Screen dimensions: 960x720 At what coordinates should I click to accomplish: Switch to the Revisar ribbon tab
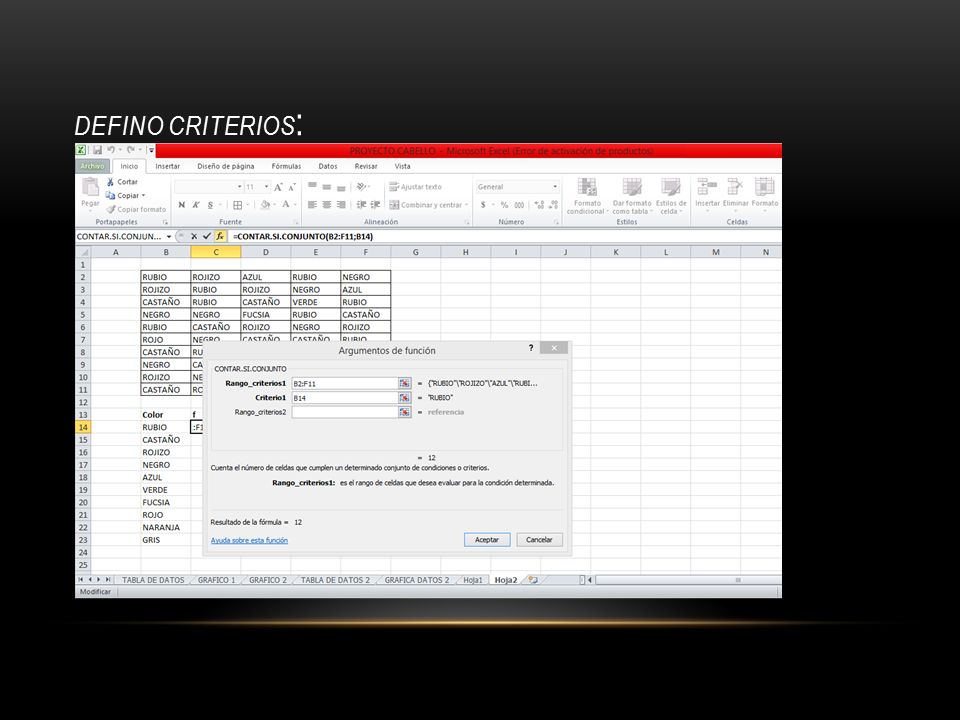pyautogui.click(x=366, y=166)
